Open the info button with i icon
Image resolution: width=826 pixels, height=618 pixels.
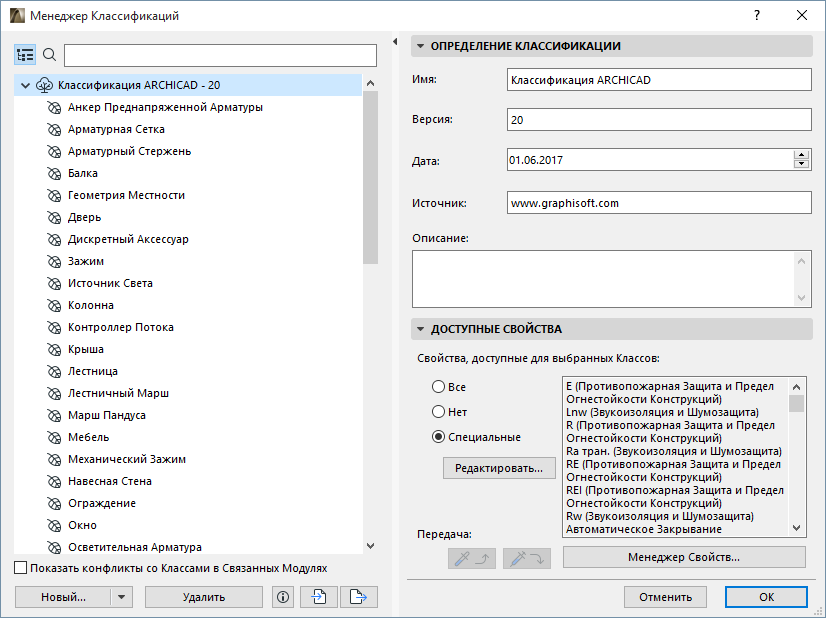(x=283, y=597)
